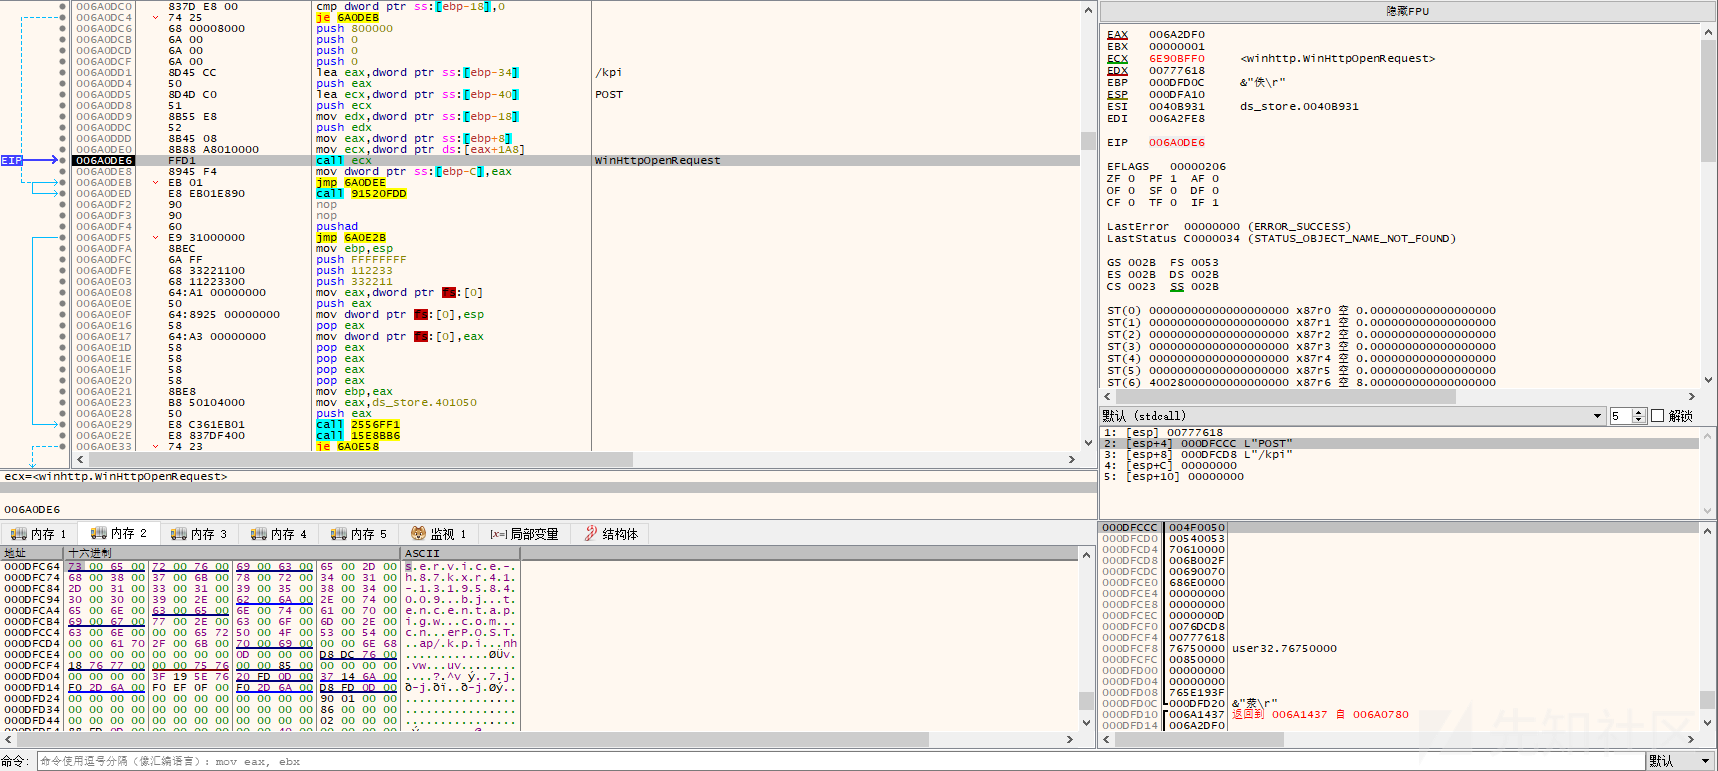1718x771 pixels.
Task: Click the struct icon on the 结构体 tab
Action: click(591, 534)
